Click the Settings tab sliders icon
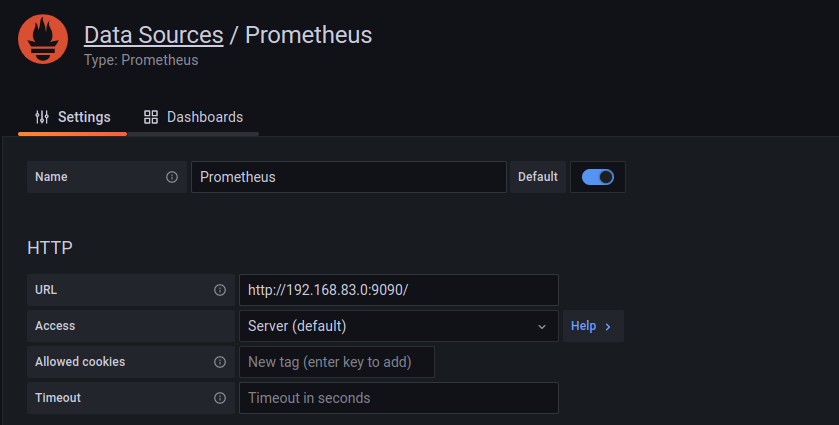The height and width of the screenshot is (425, 839). pyautogui.click(x=42, y=117)
